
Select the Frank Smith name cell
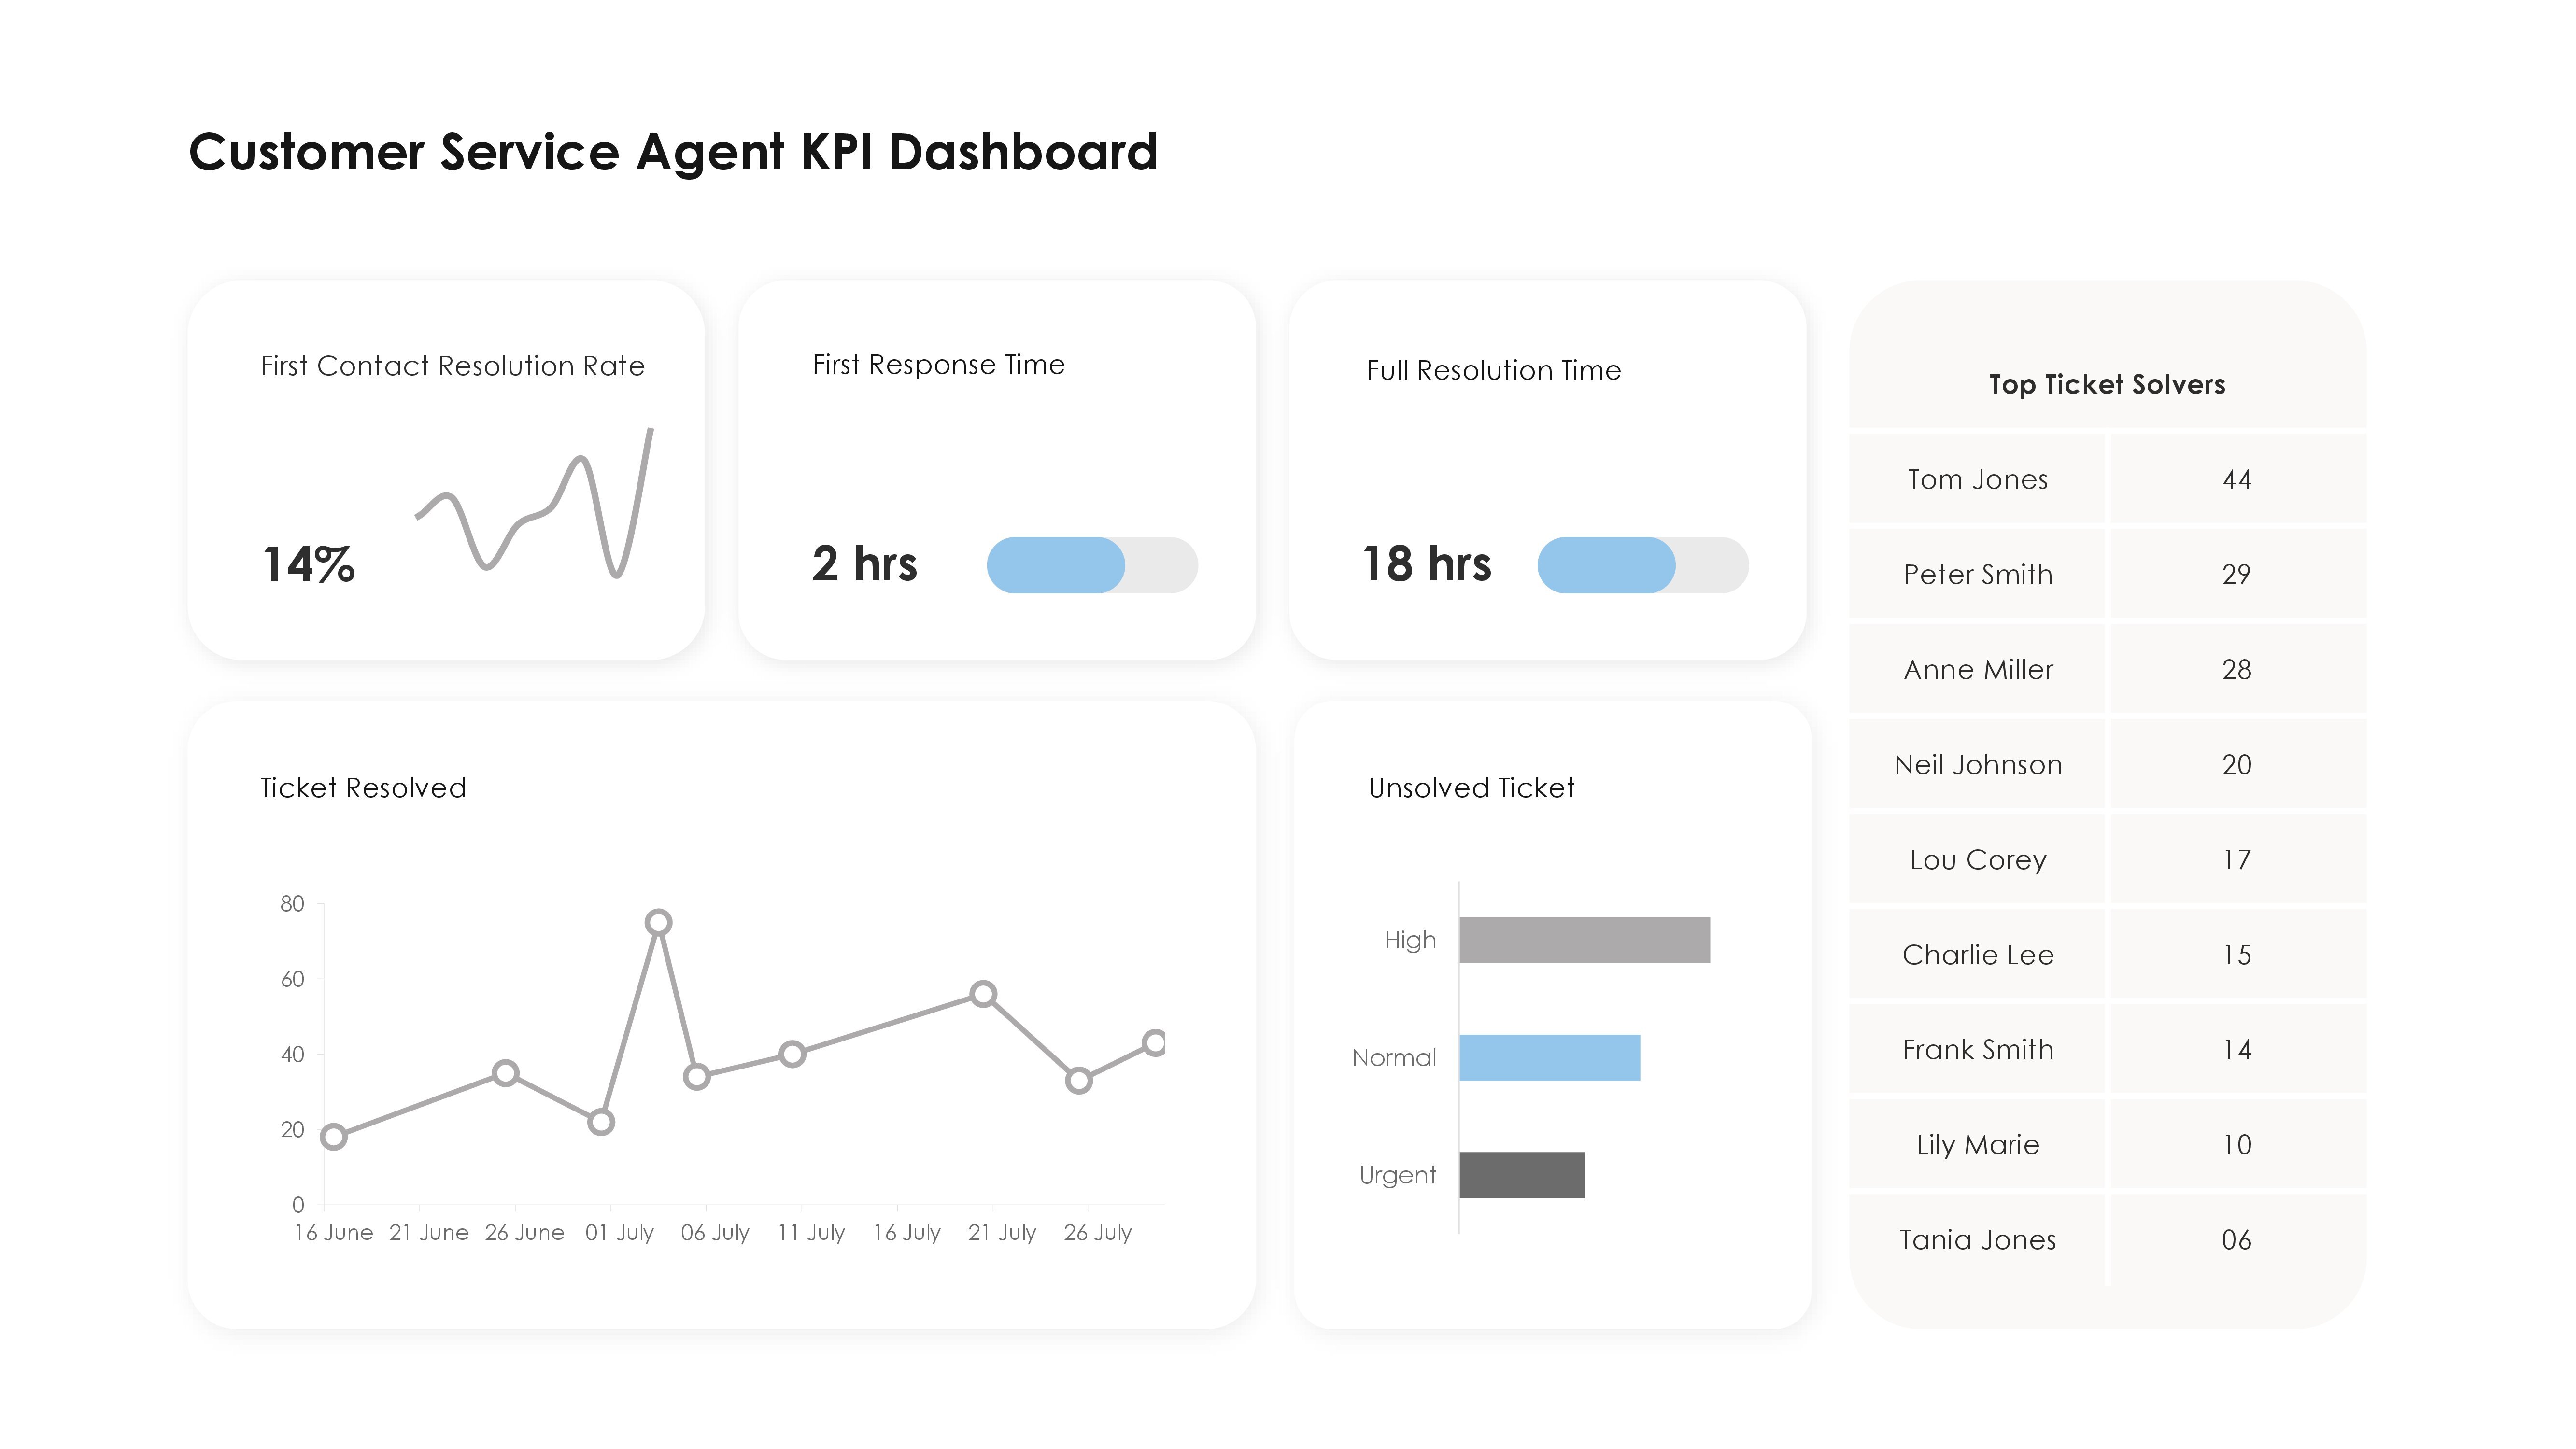coord(1978,1049)
